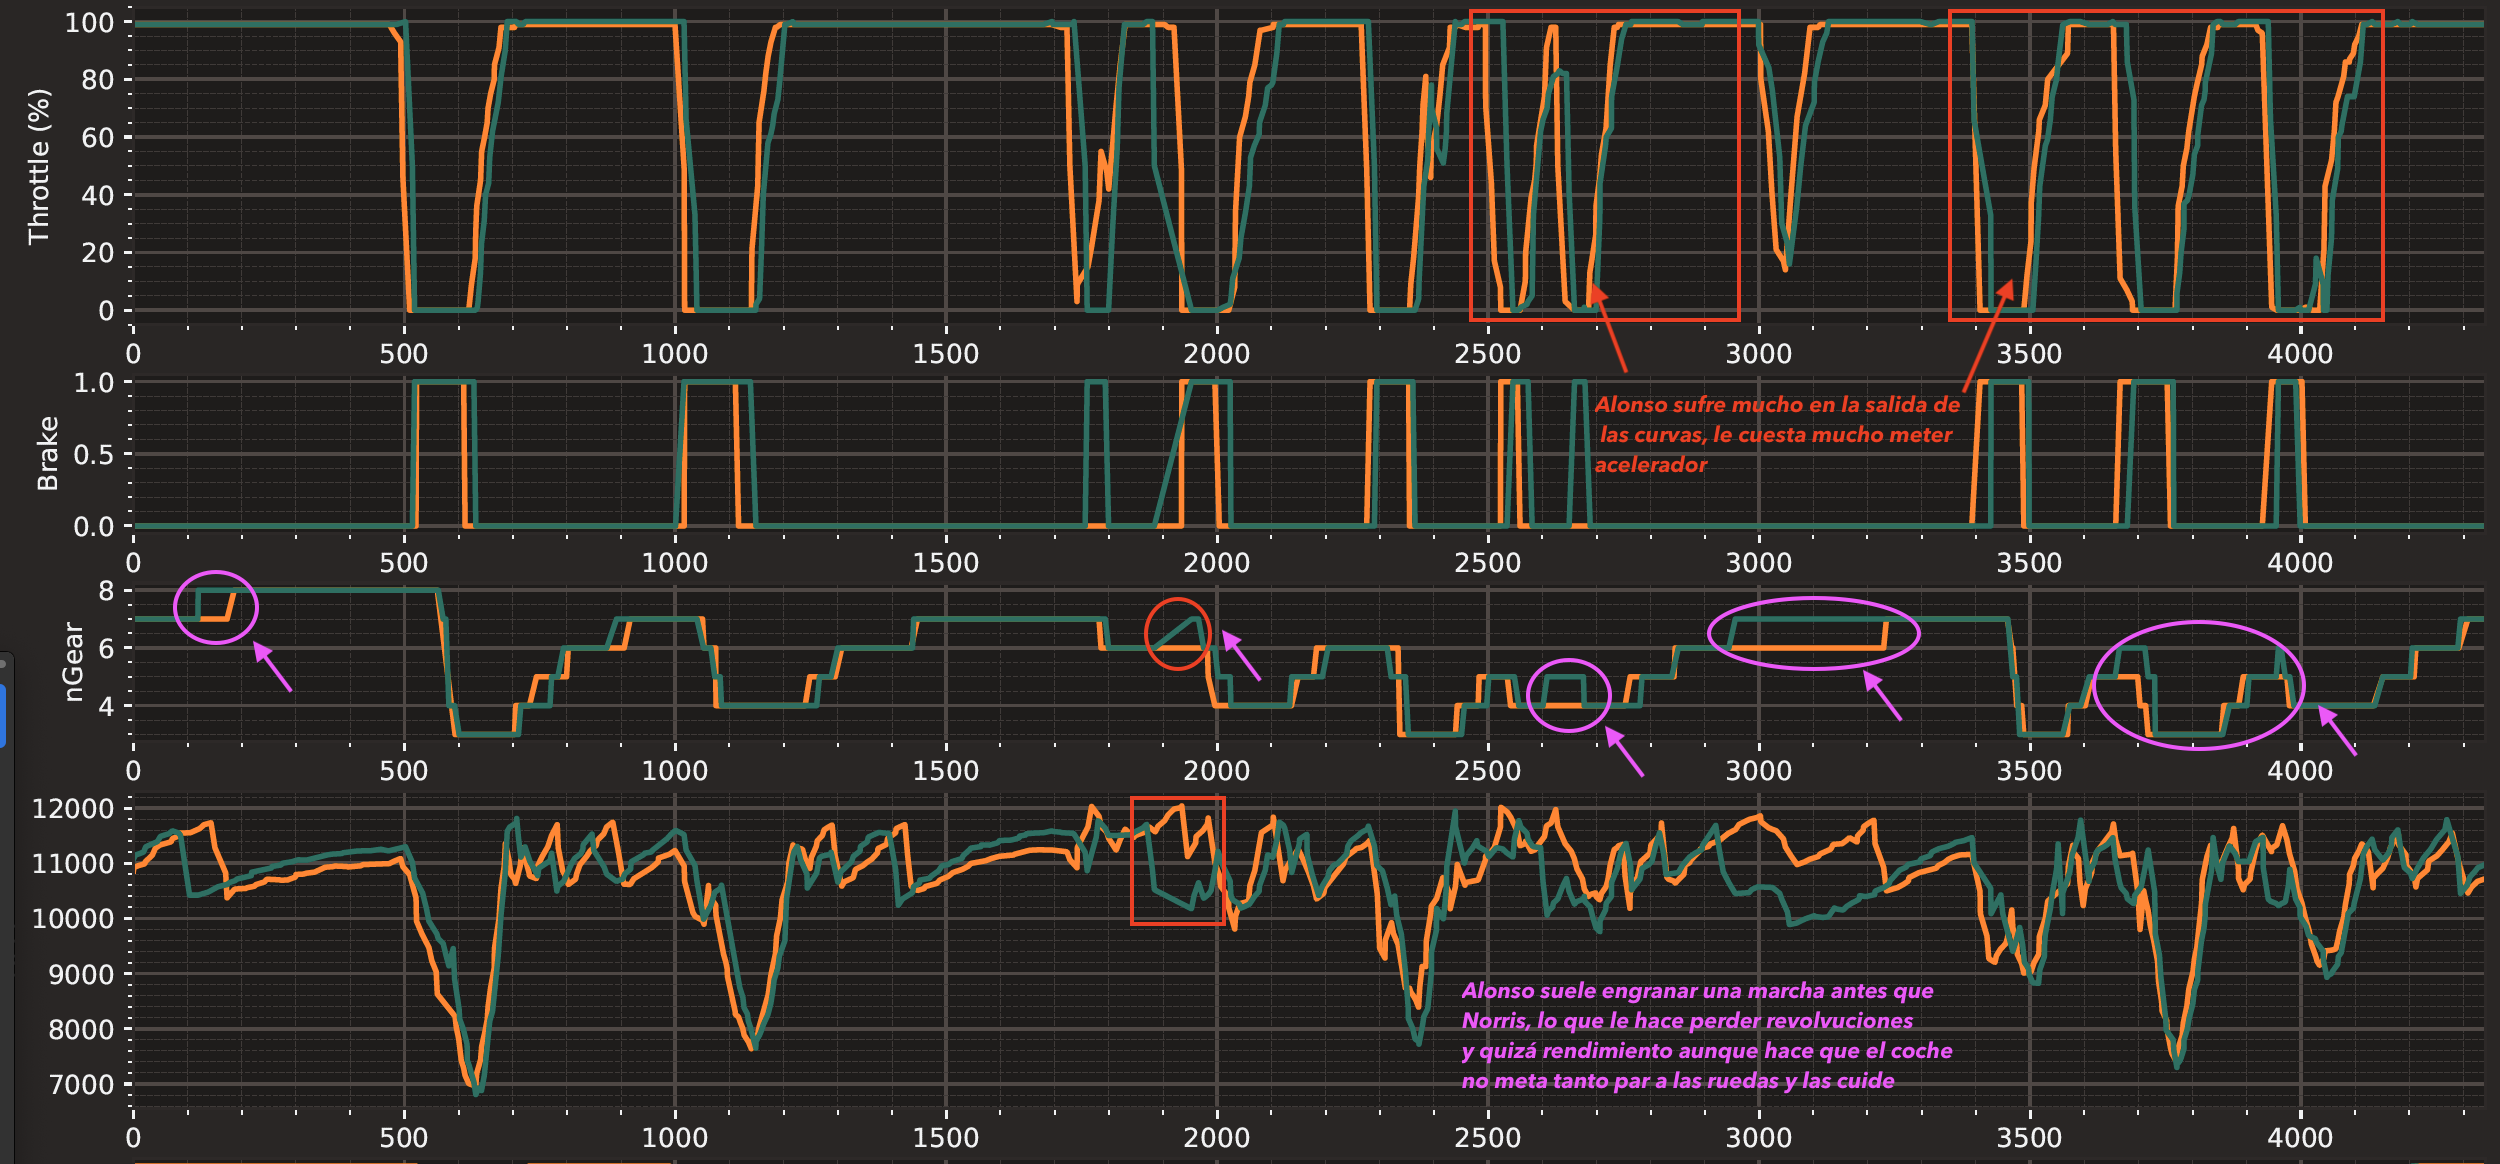Select the "80" tick on Throttle axis
Screen dimensions: 2500x1164
[97, 80]
